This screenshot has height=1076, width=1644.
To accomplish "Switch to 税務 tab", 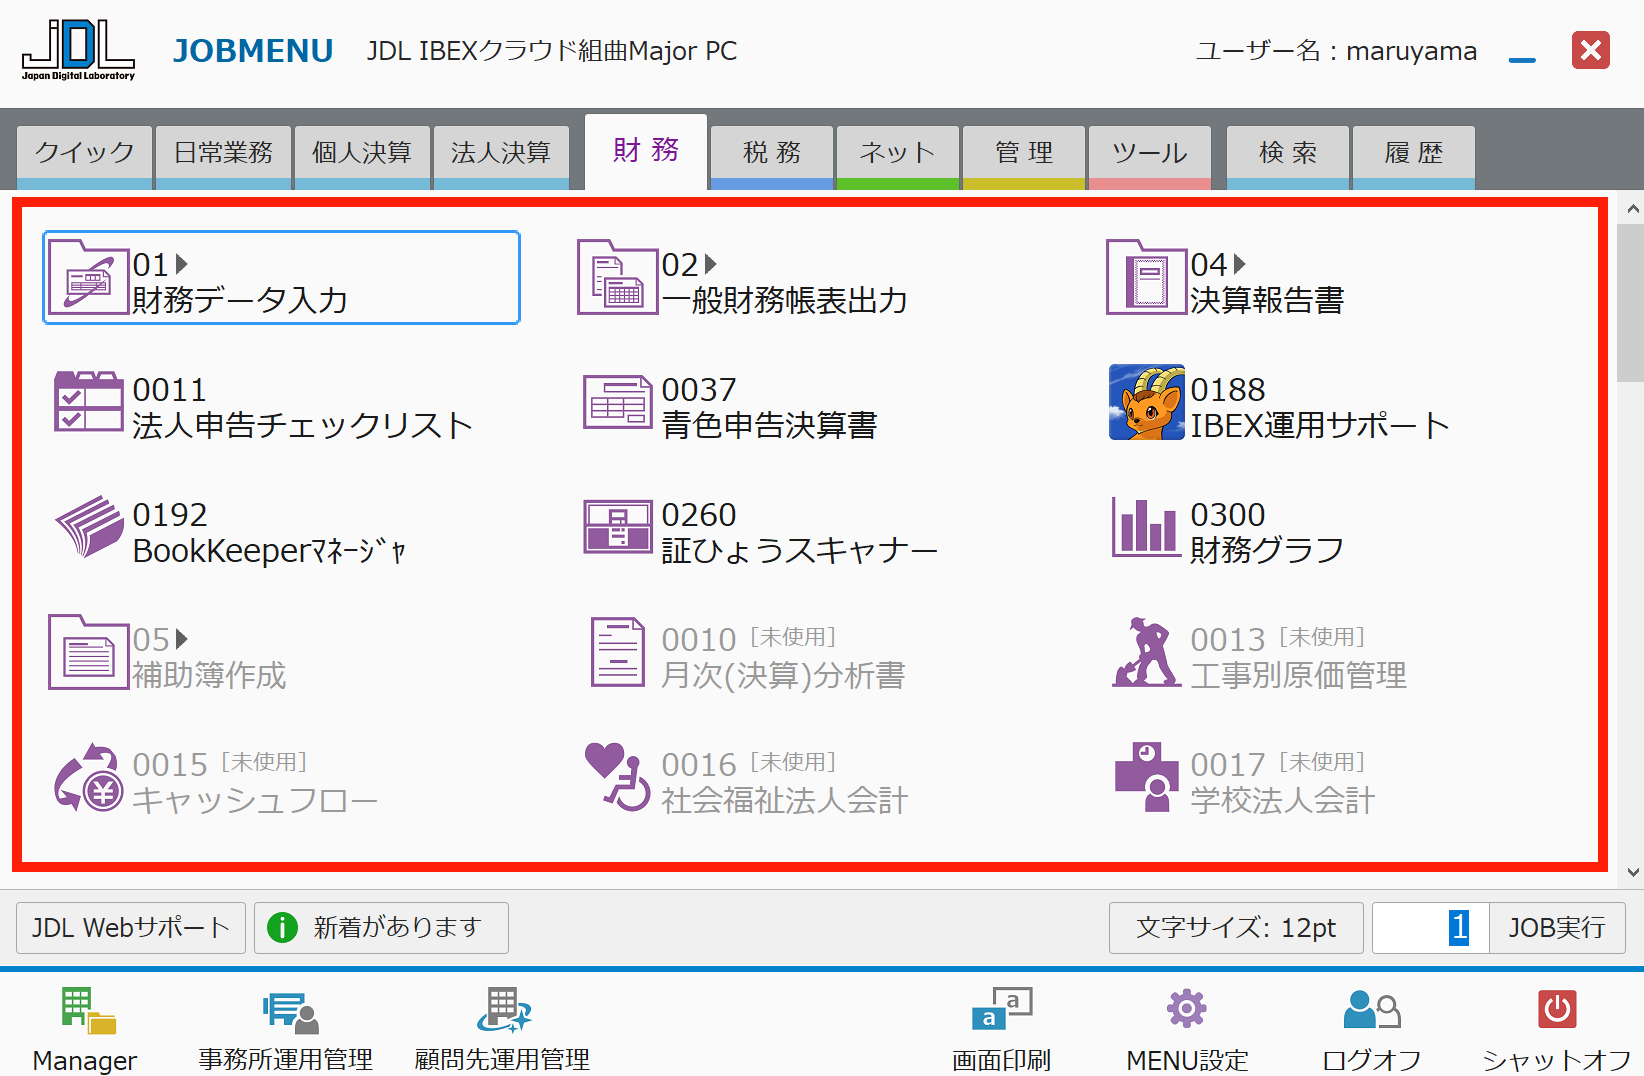I will point(772,157).
